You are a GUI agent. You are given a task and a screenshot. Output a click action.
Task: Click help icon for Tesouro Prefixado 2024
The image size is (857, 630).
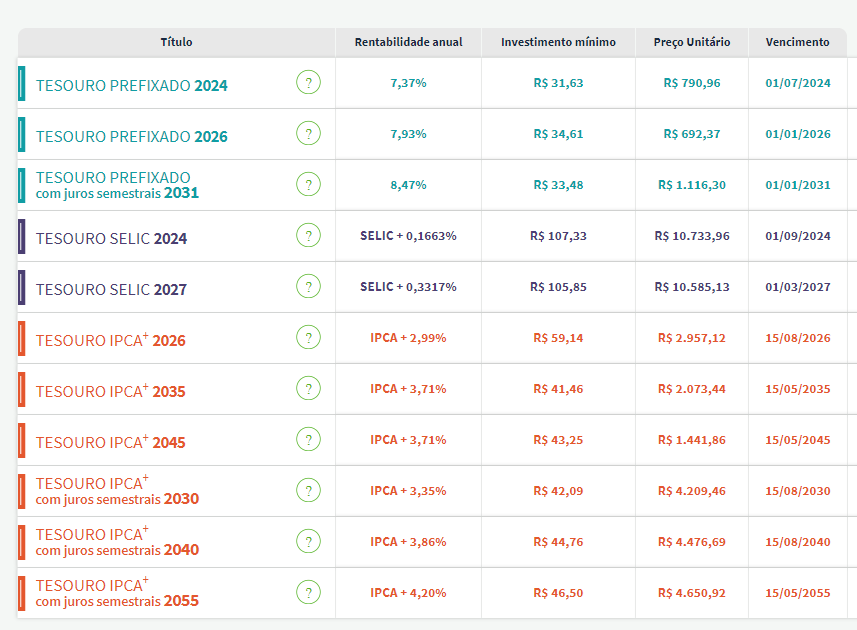coord(308,83)
